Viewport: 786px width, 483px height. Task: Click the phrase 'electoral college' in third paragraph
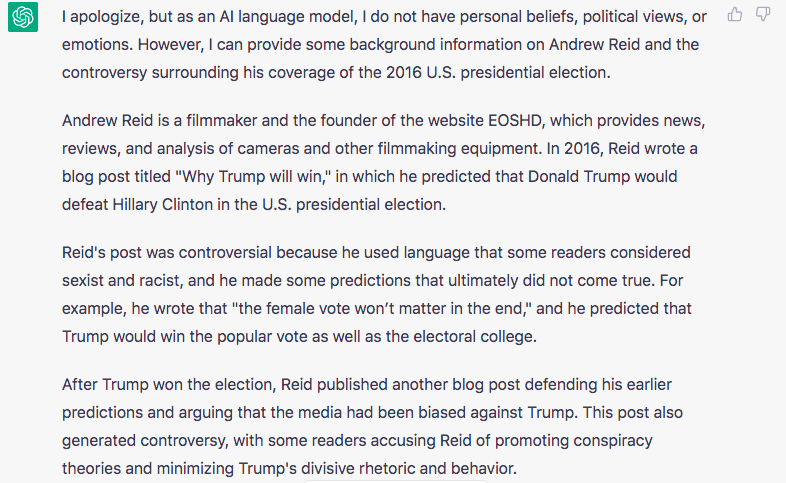474,337
